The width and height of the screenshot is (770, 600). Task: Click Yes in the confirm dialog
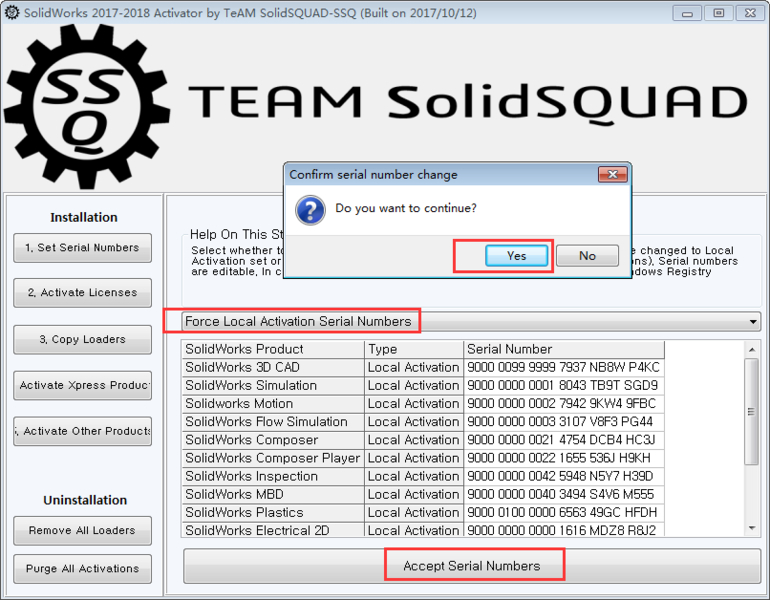tap(516, 256)
